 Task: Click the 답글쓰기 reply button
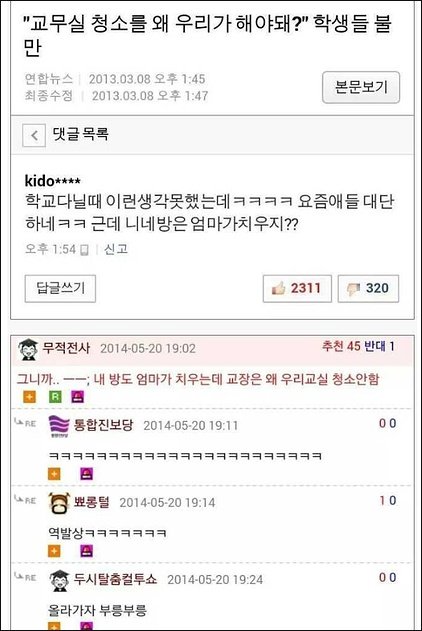click(x=60, y=289)
